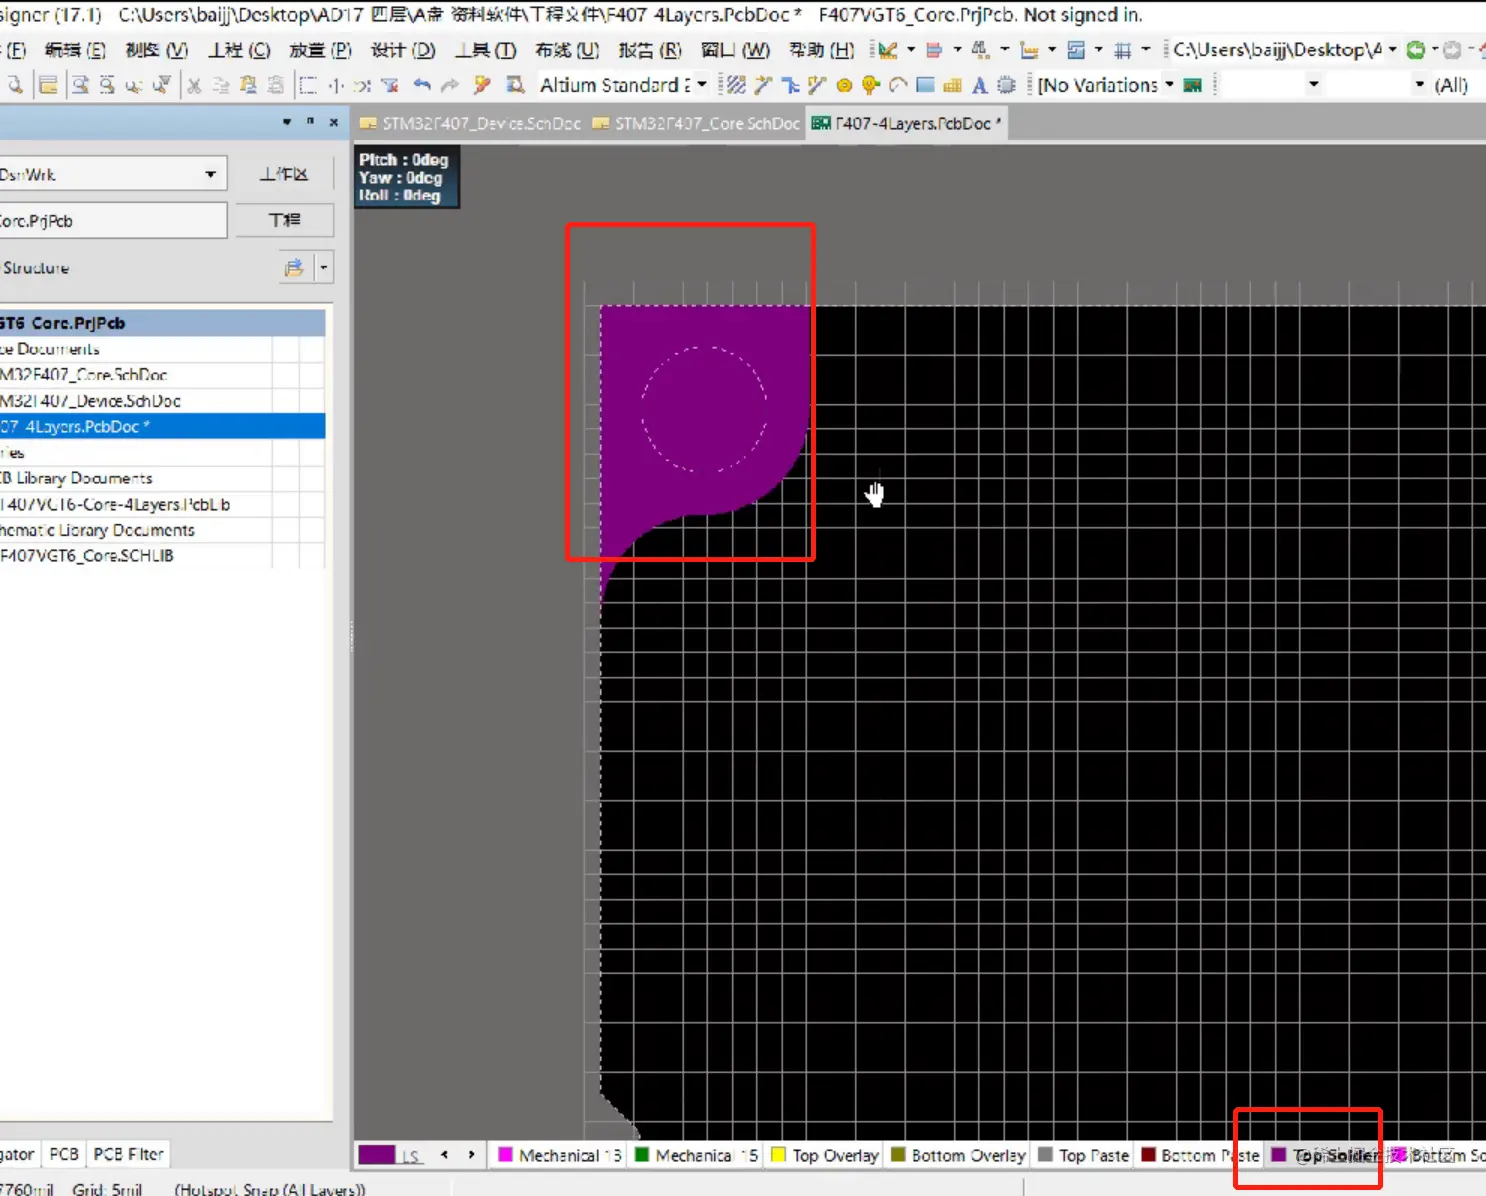This screenshot has width=1486, height=1196.
Task: Click the Mechanical 15 green color swatch
Action: (642, 1155)
